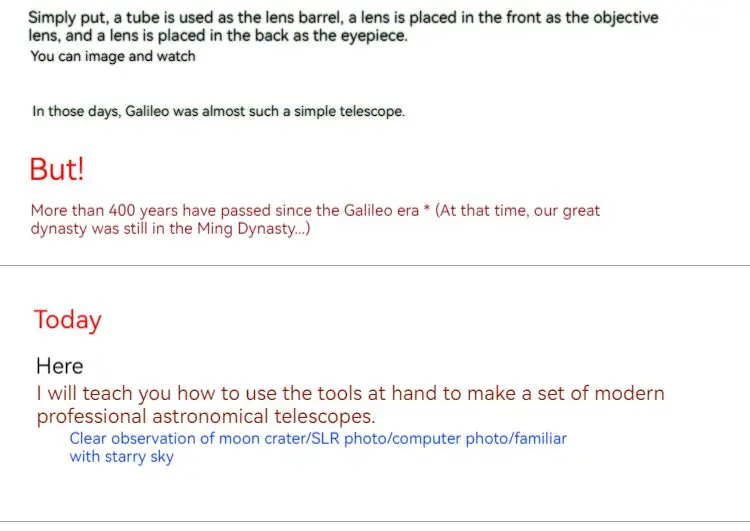Viewport: 750px width, 531px height.
Task: Click the "Ming Dynasty...)" text line
Action: pos(170,229)
